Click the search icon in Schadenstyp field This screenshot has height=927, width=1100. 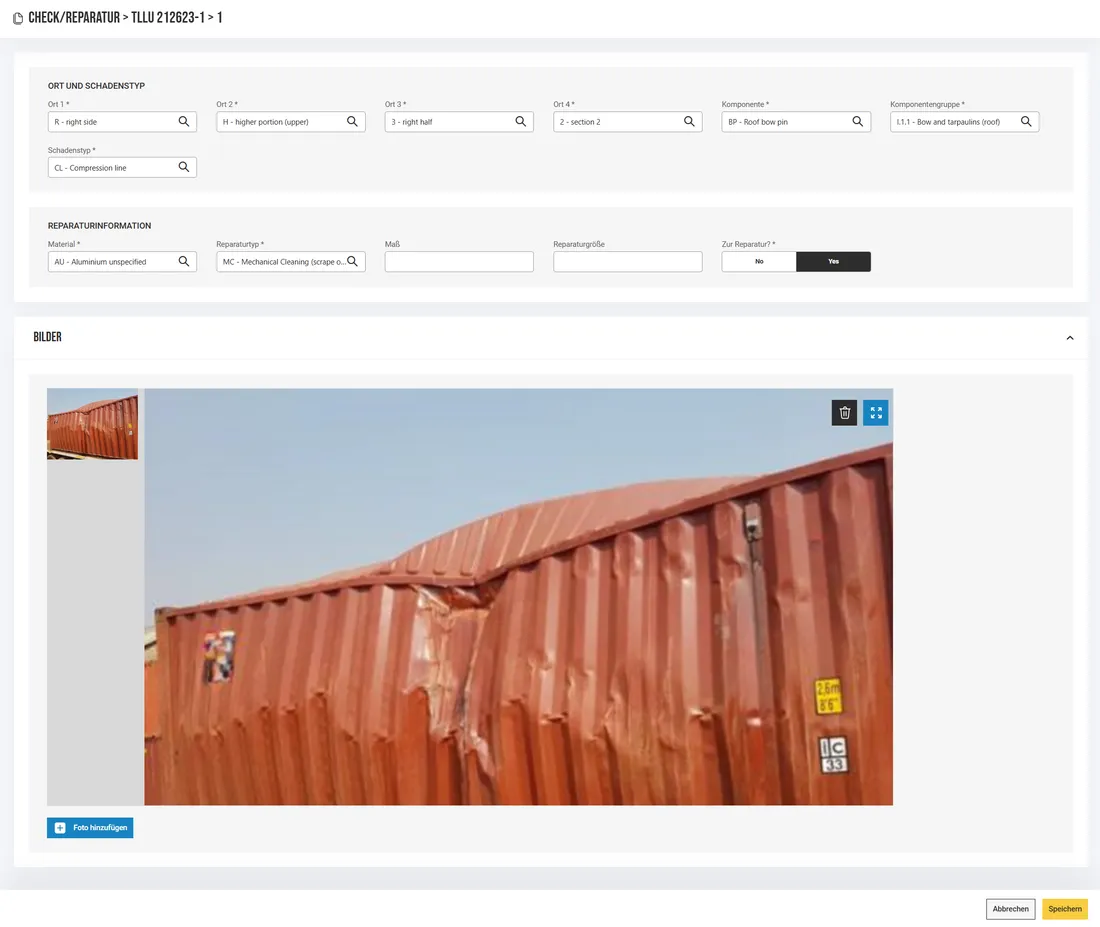[x=184, y=167]
